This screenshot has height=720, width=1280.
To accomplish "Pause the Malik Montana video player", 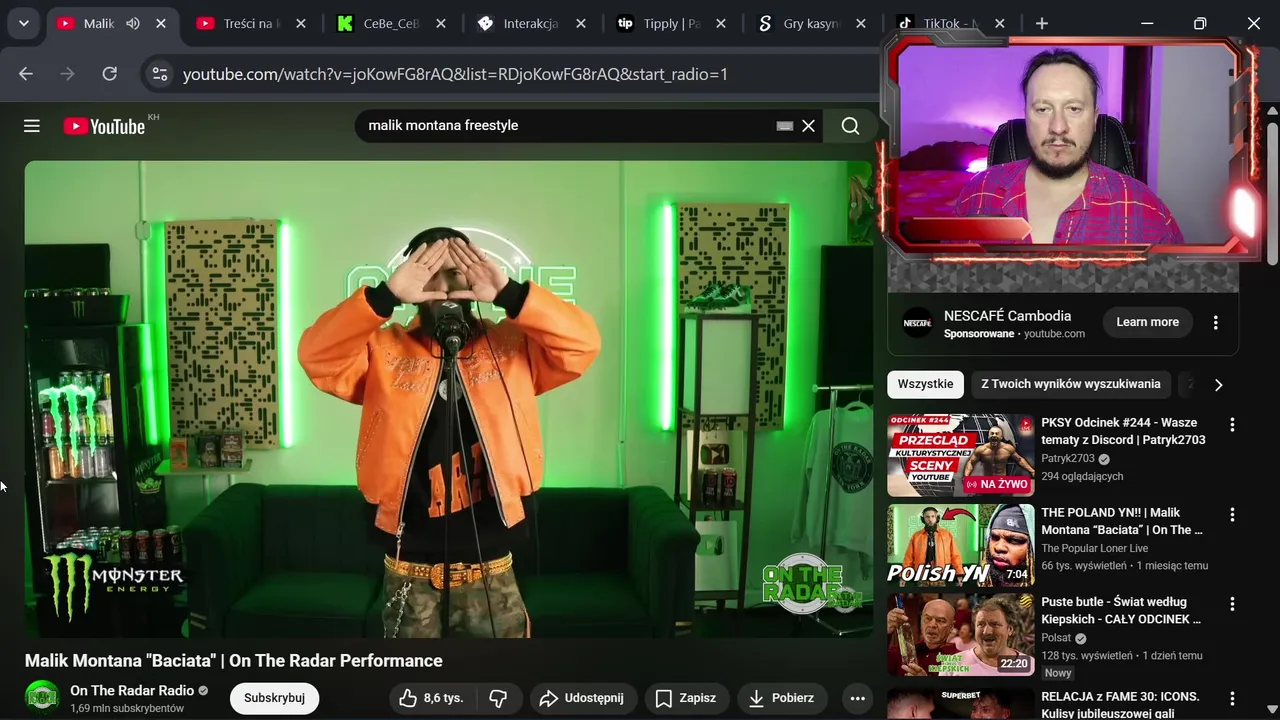I will 449,399.
